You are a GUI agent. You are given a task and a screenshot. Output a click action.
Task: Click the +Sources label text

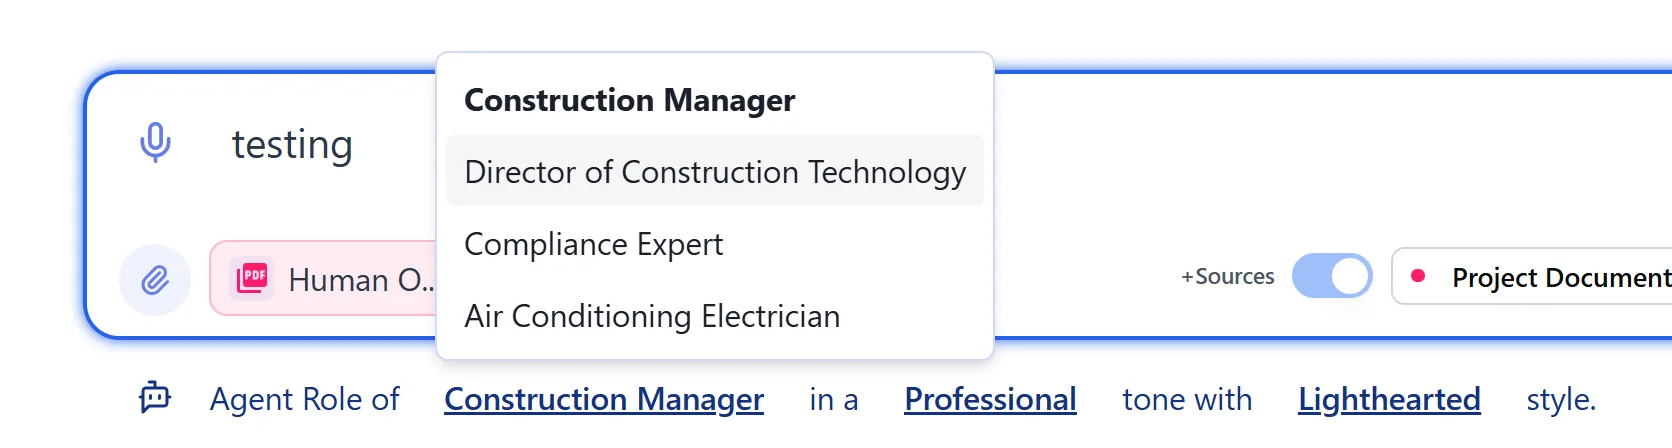coord(1228,277)
